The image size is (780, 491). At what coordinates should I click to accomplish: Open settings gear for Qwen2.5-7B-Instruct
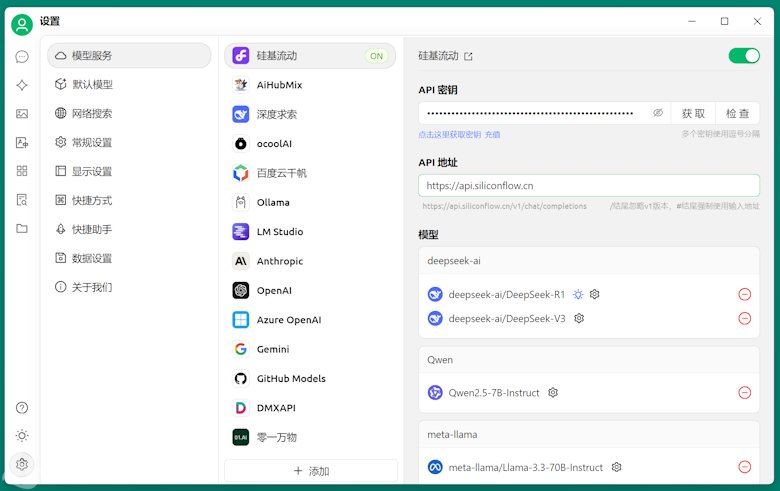(x=553, y=393)
